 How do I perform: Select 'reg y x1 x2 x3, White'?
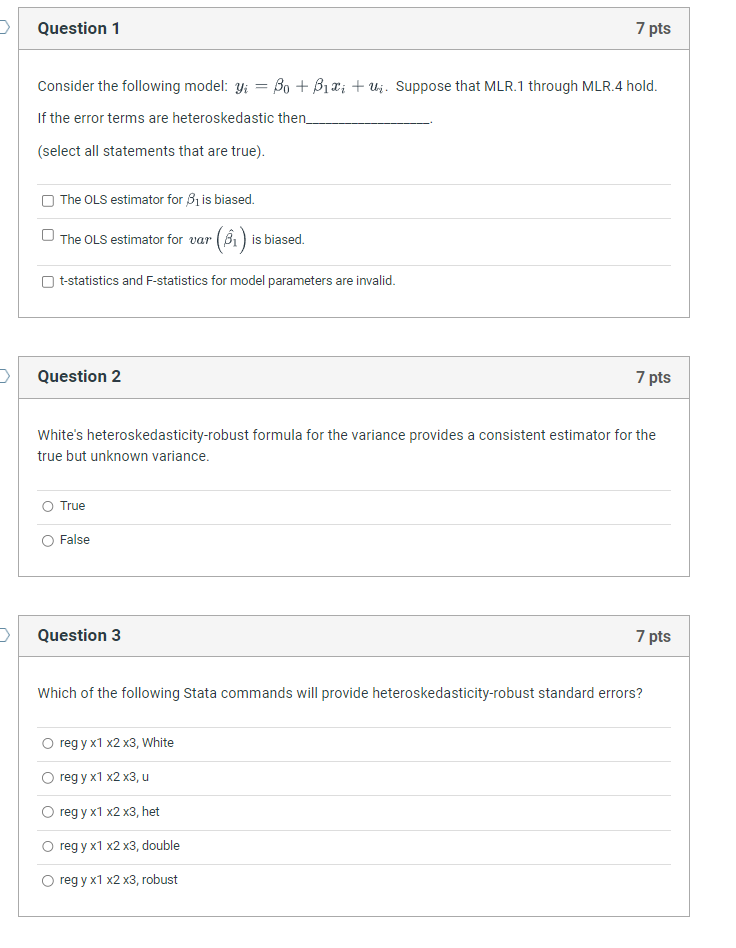coord(48,743)
